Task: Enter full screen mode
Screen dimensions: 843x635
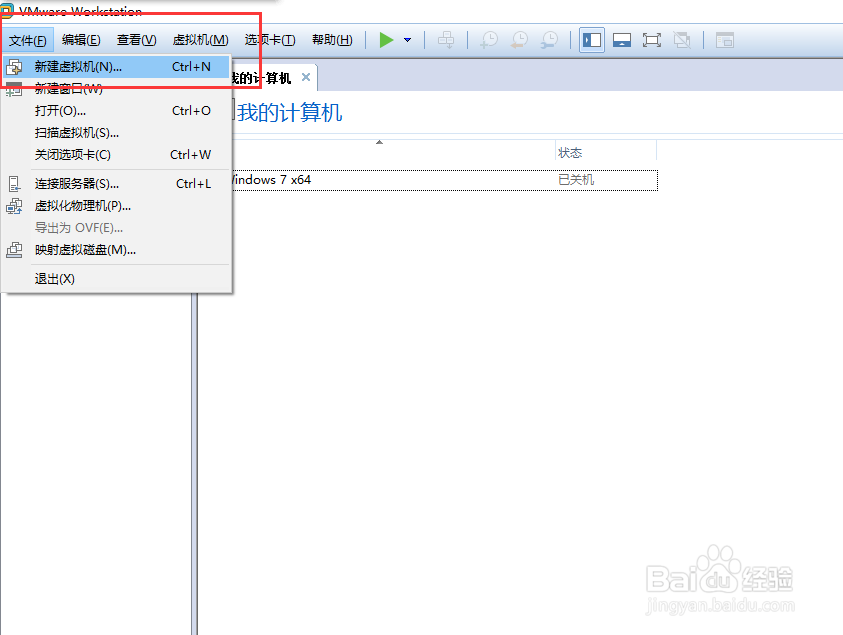Action: 652,40
